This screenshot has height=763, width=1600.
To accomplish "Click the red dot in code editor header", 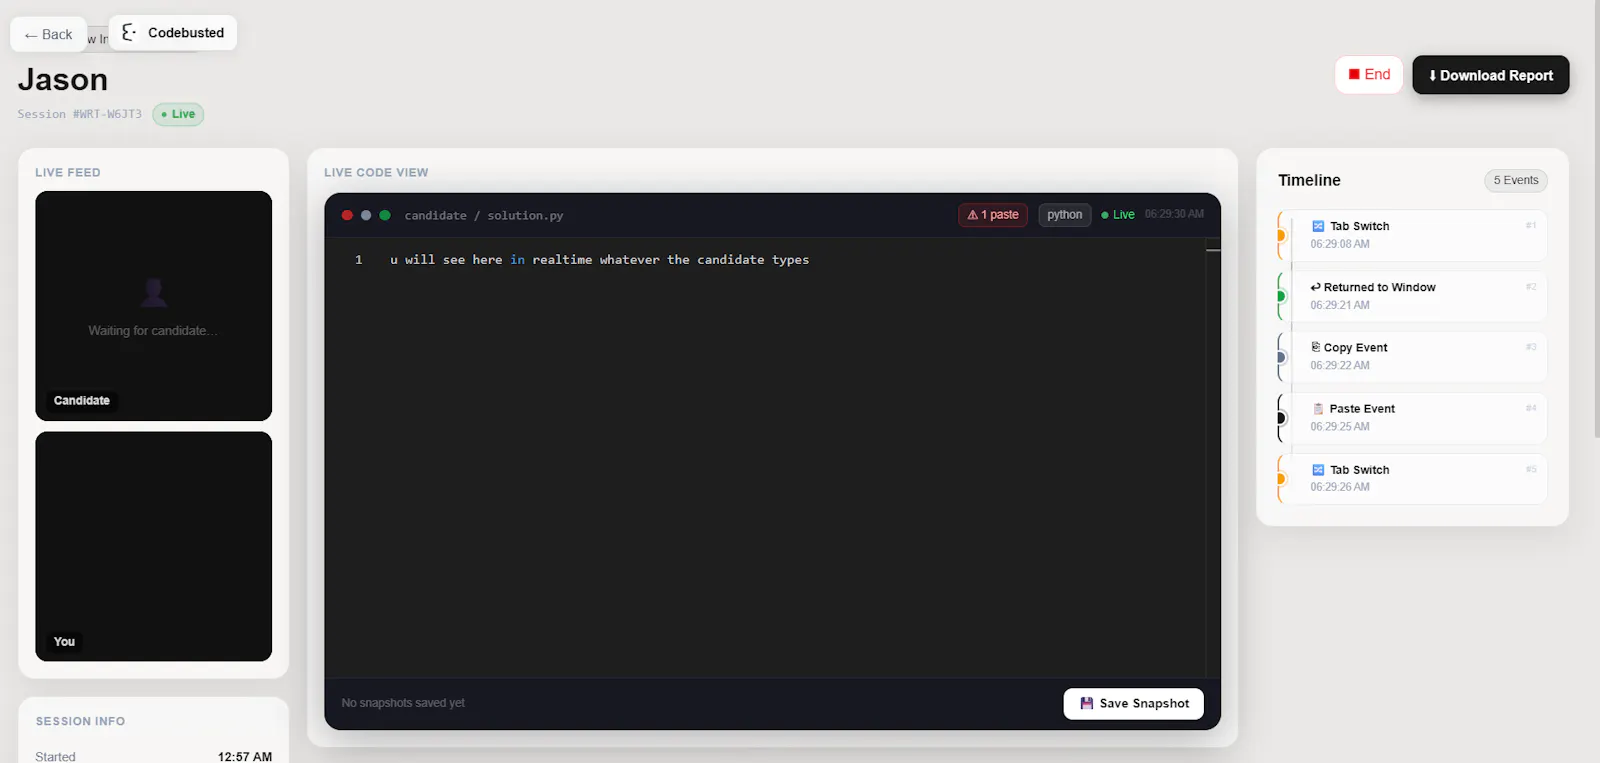I will 347,215.
